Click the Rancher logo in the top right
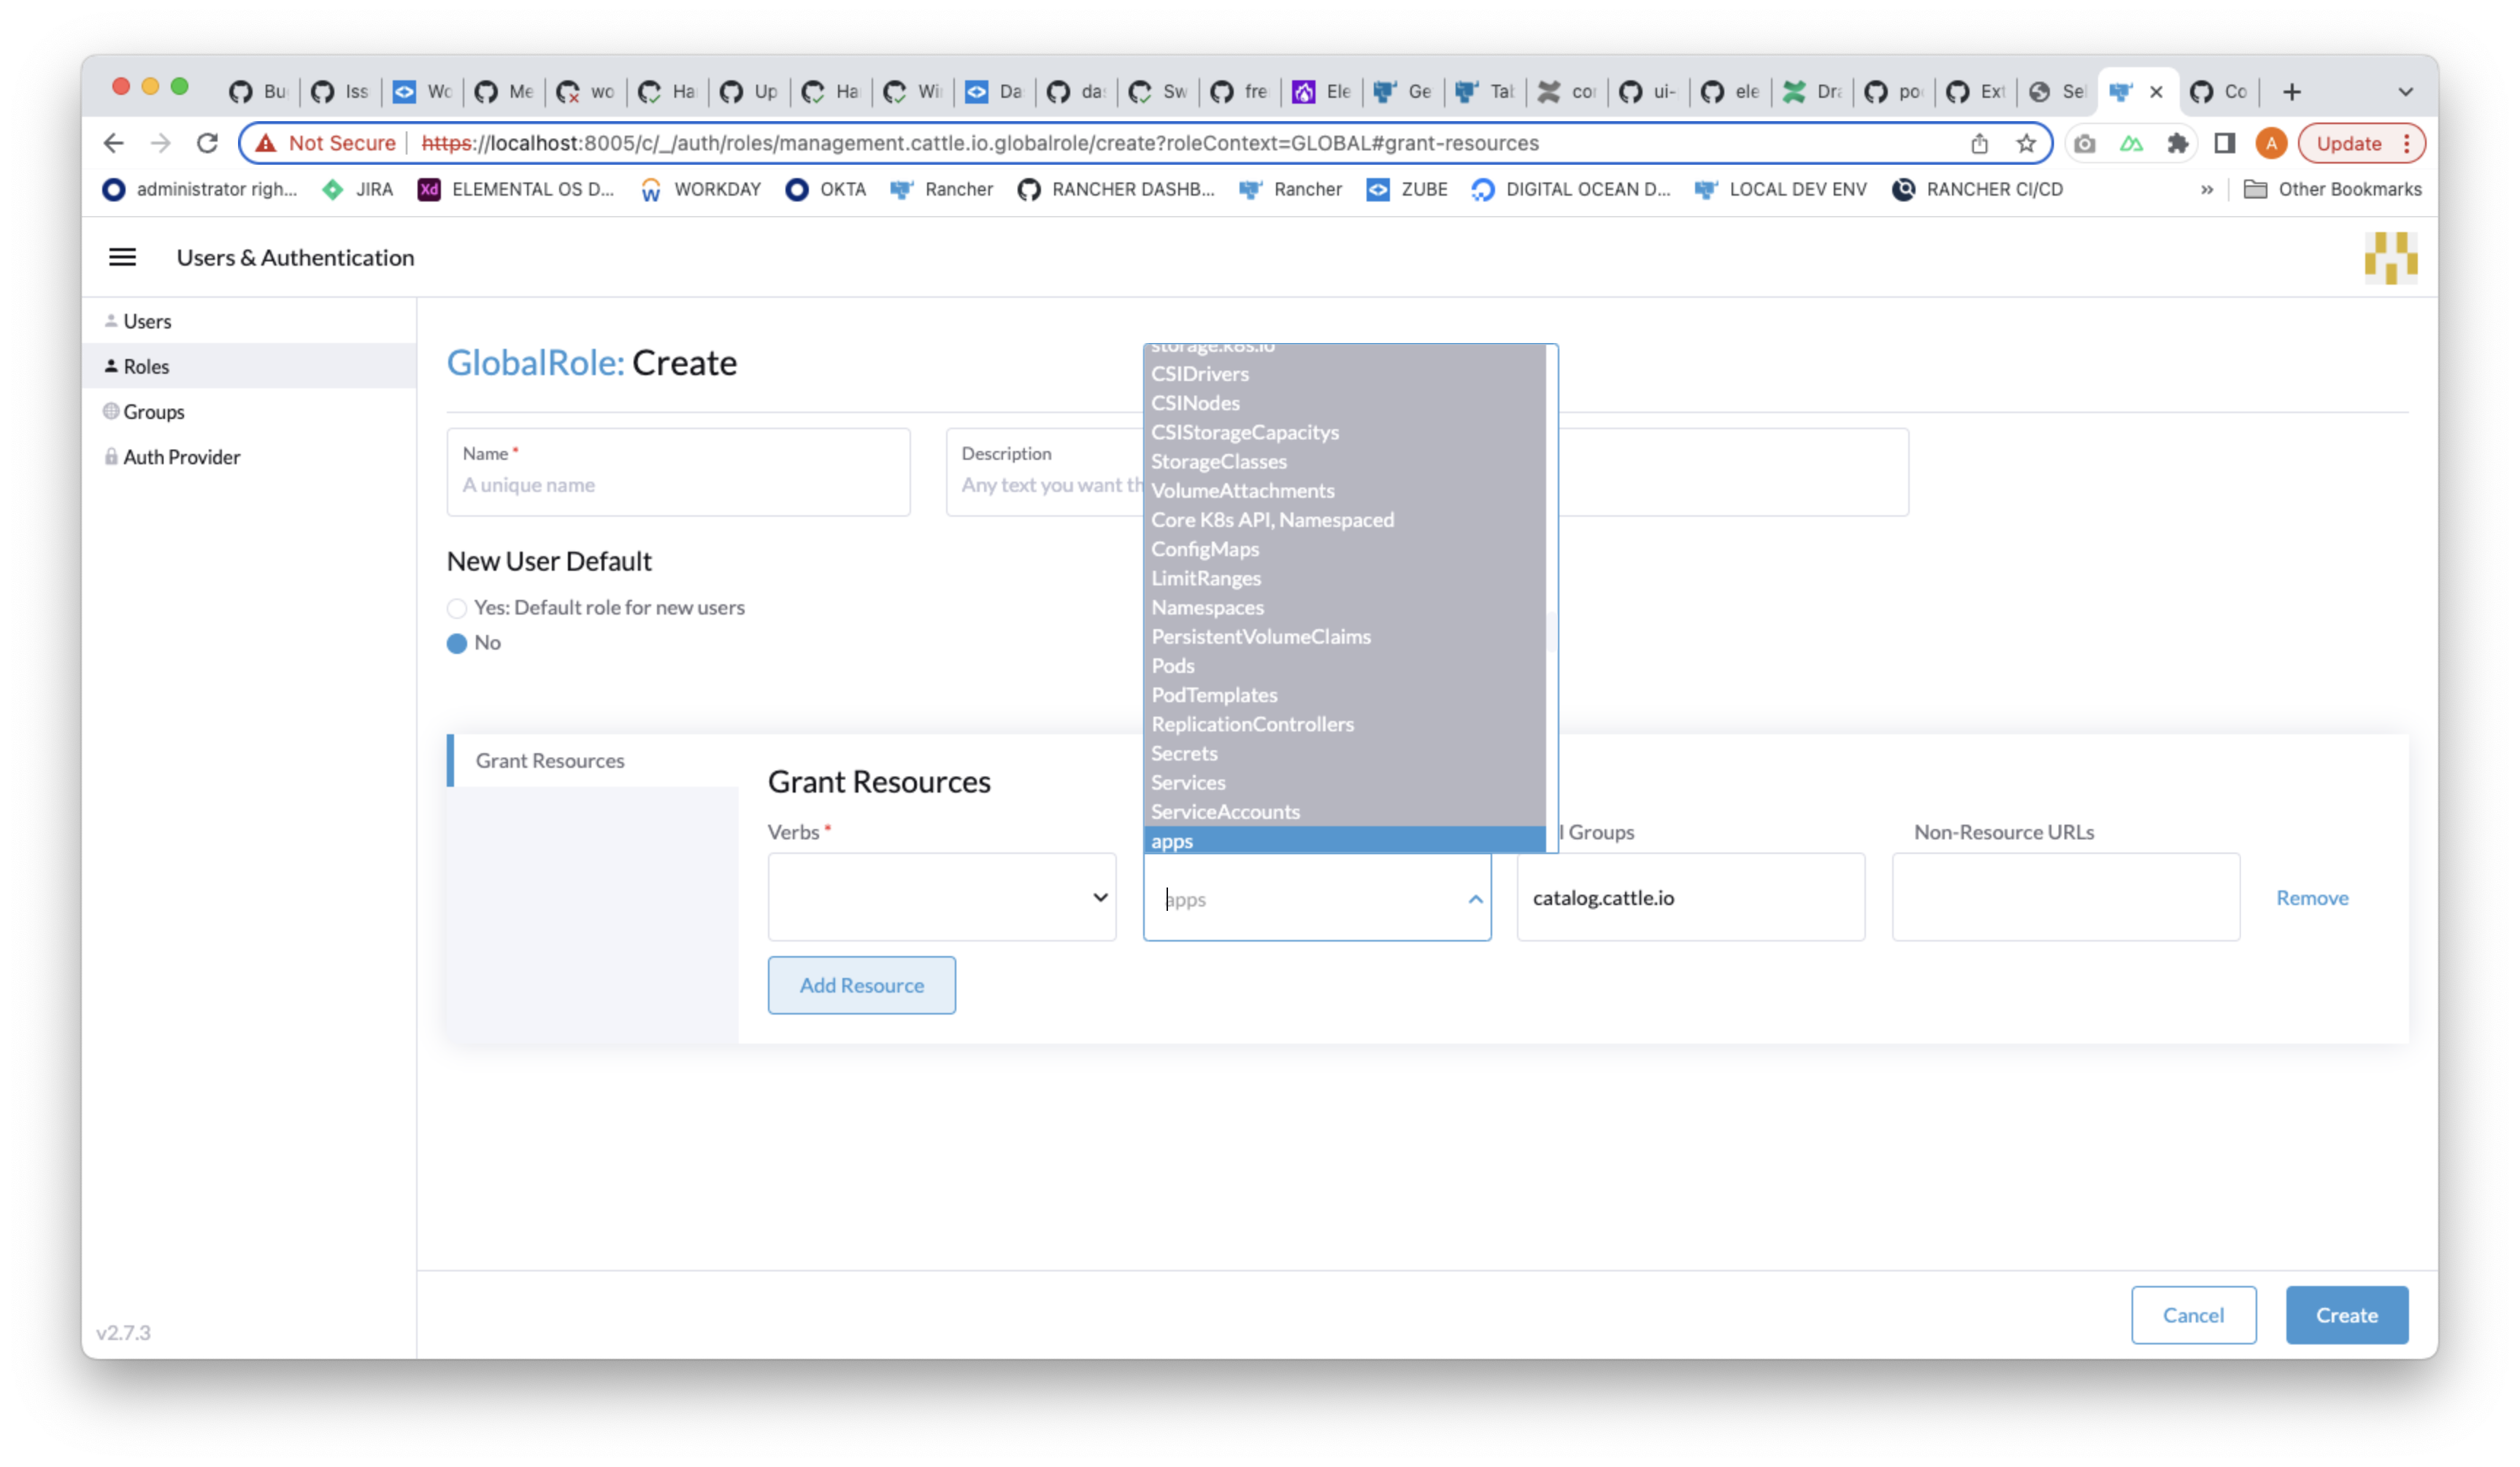2520x1467 pixels. point(2392,257)
